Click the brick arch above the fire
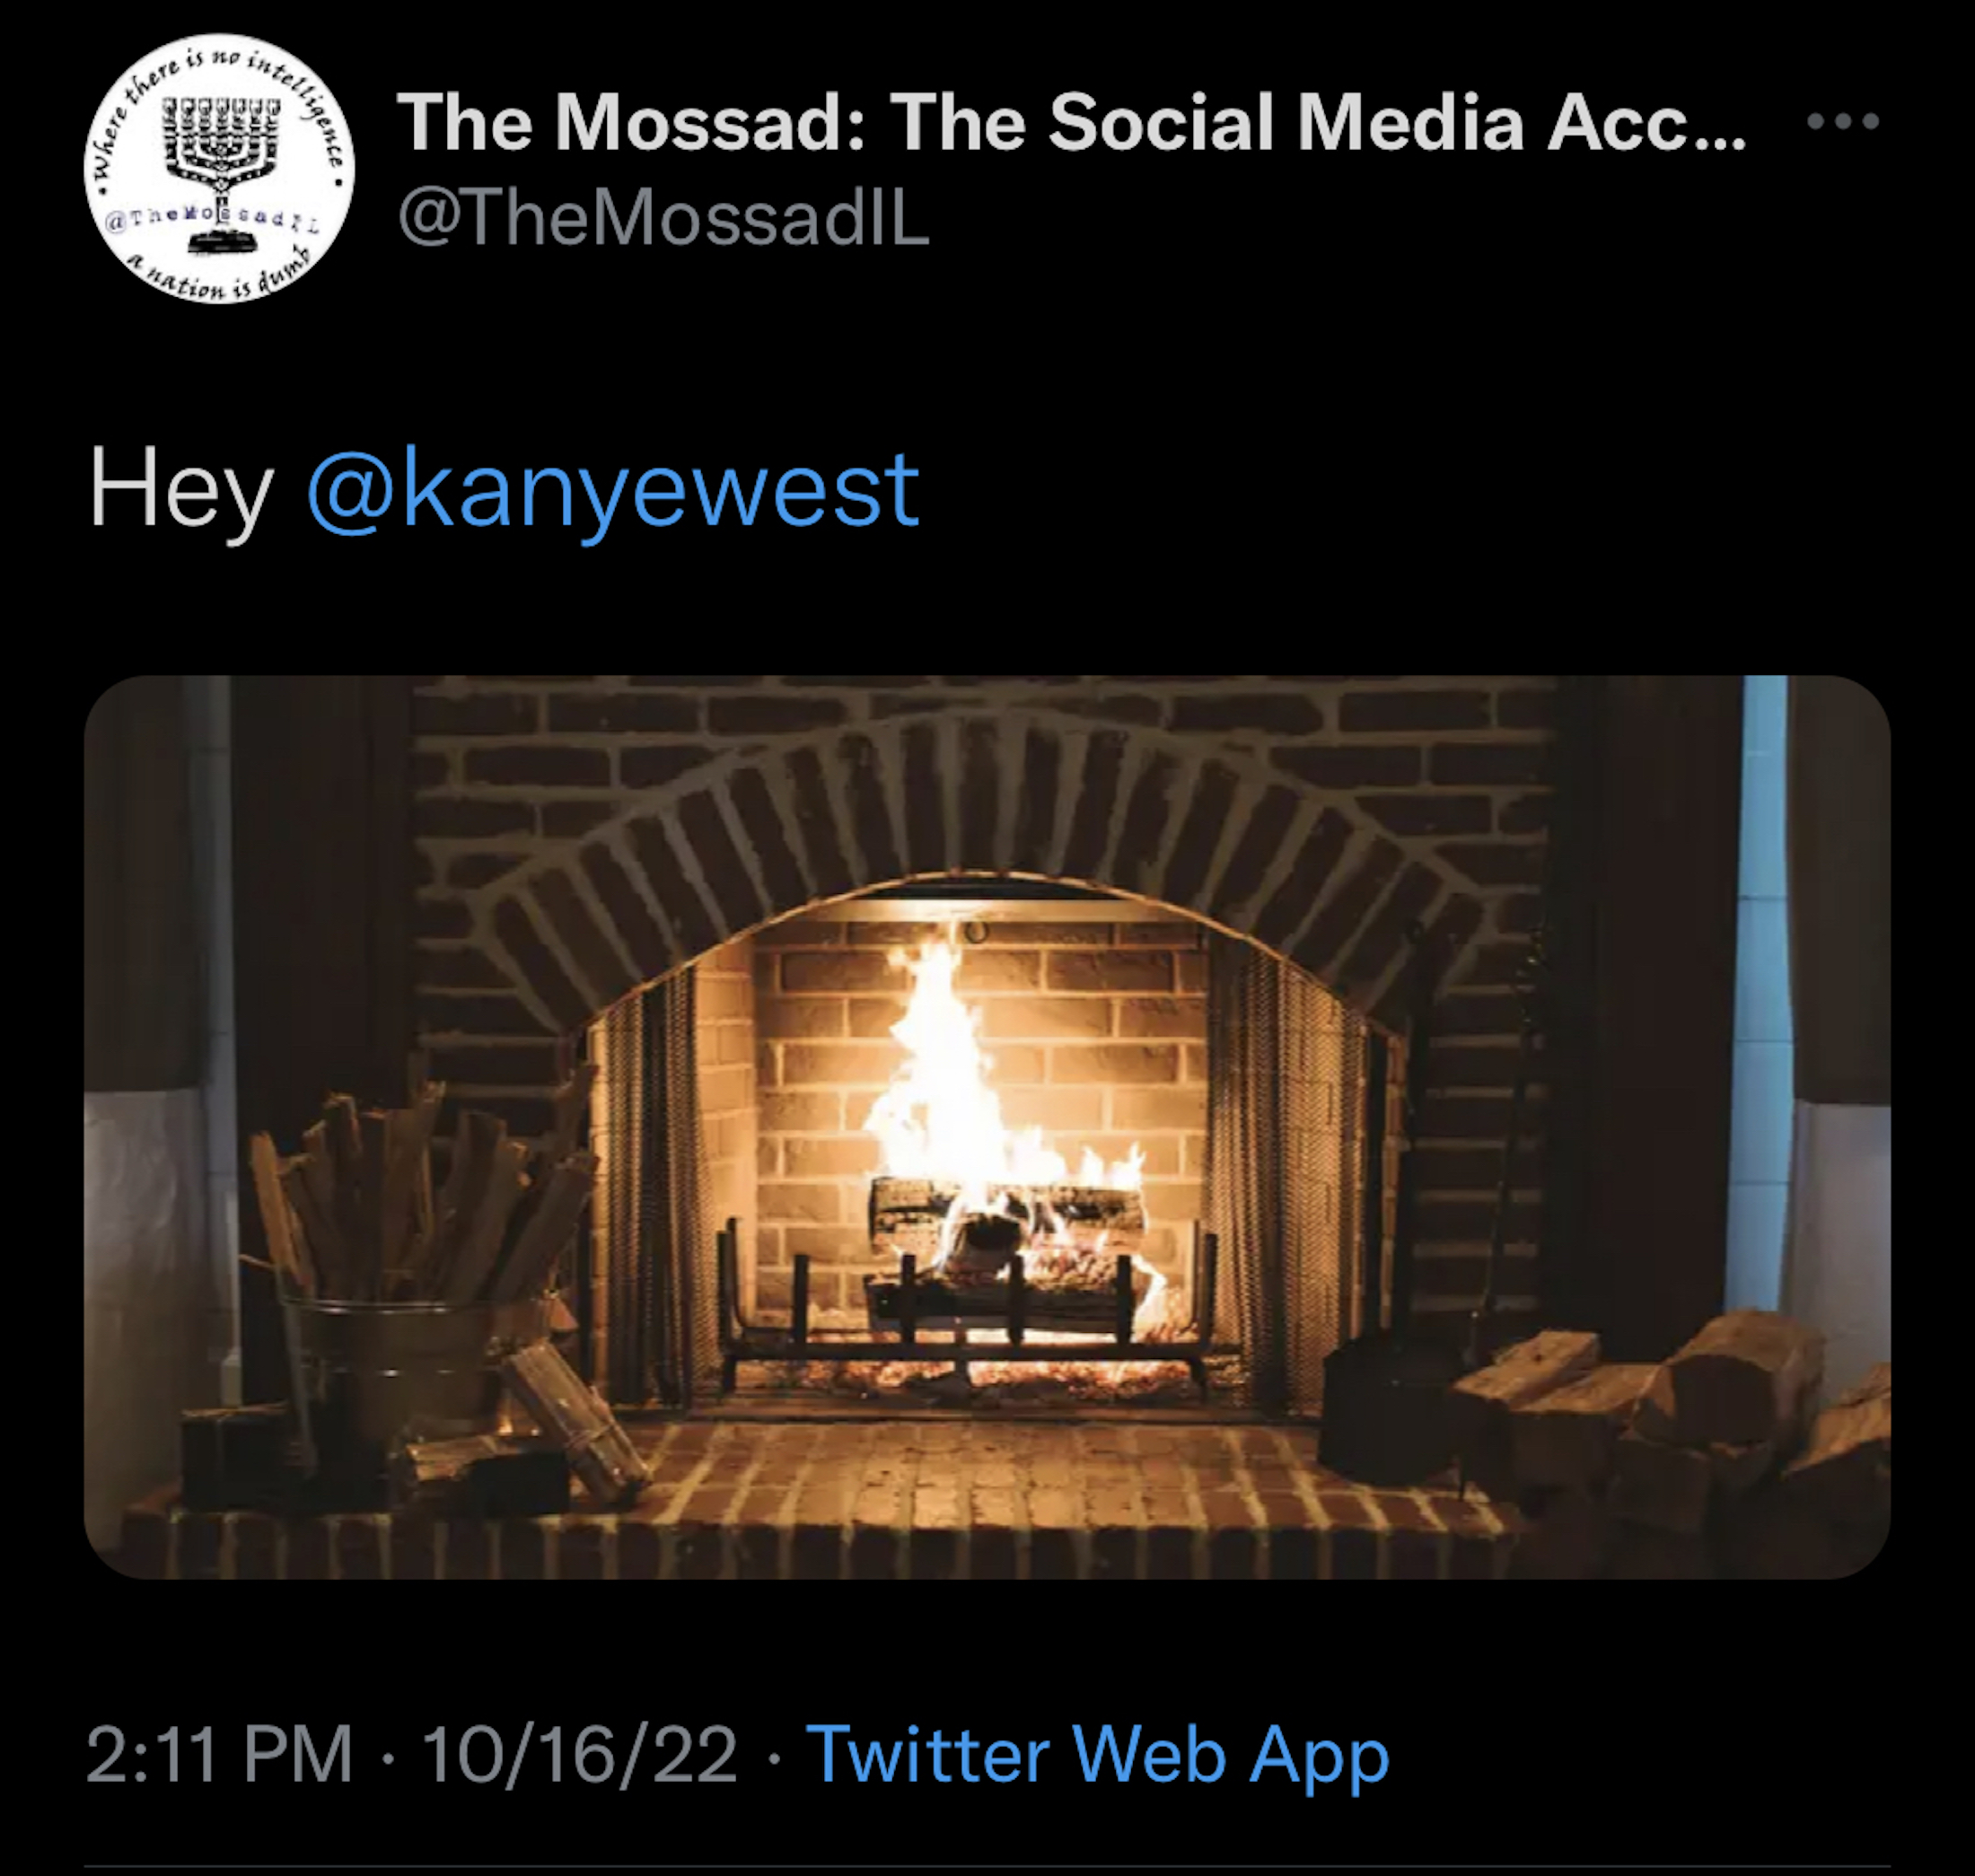Screen dimensions: 1975x1876 (980, 800)
